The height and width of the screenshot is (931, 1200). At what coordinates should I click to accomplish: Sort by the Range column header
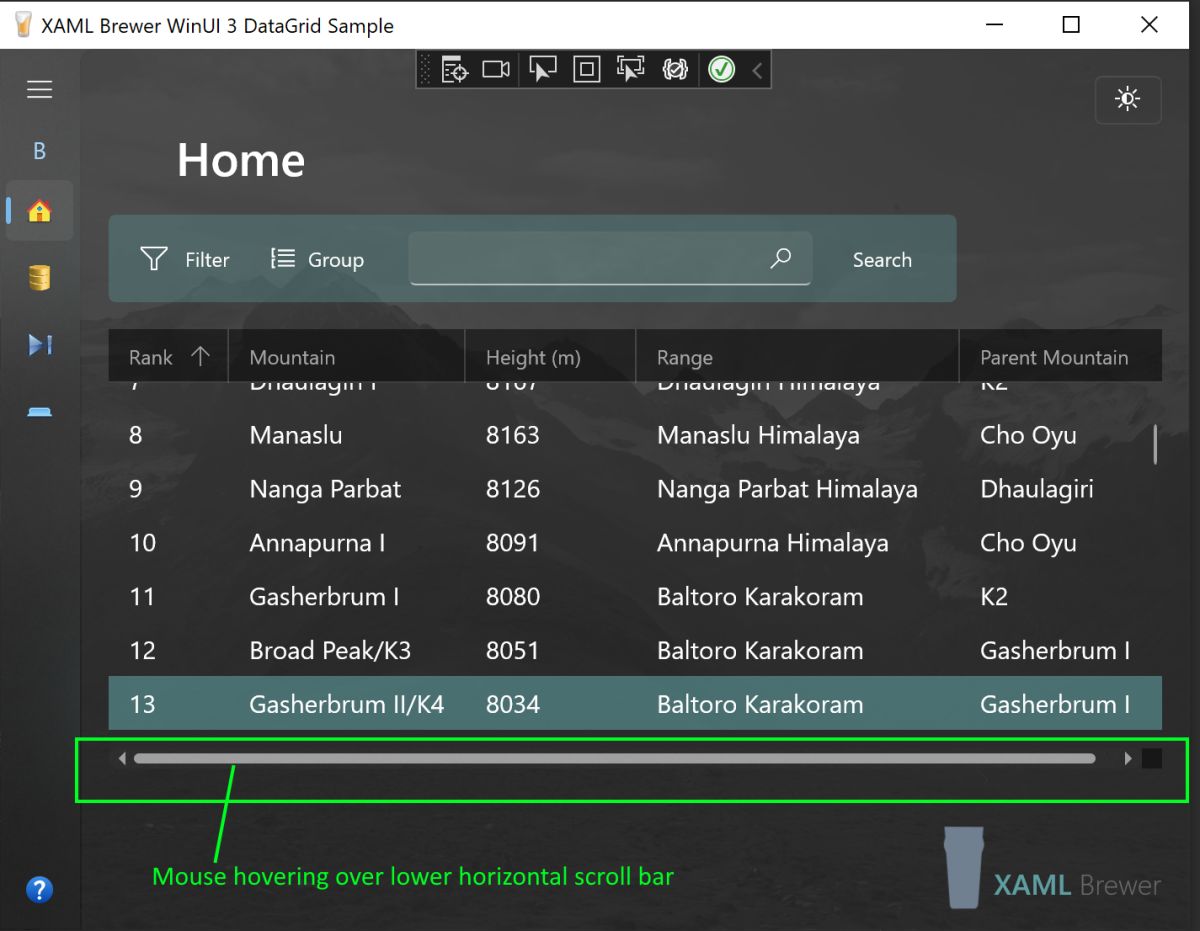(x=798, y=357)
